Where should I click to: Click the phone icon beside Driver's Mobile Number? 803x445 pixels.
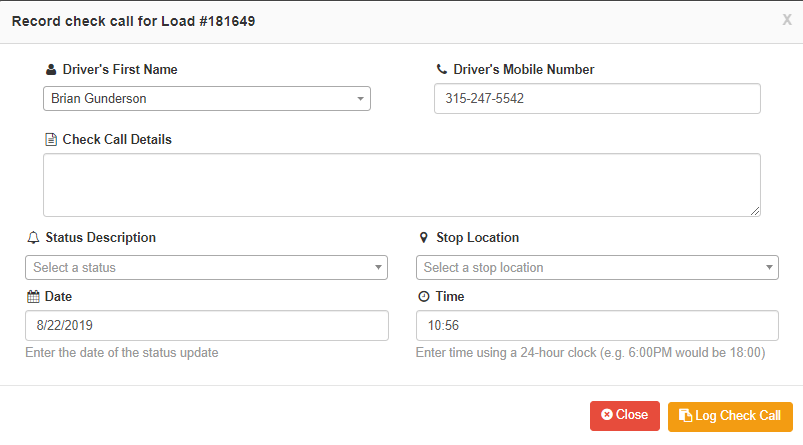[x=442, y=70]
